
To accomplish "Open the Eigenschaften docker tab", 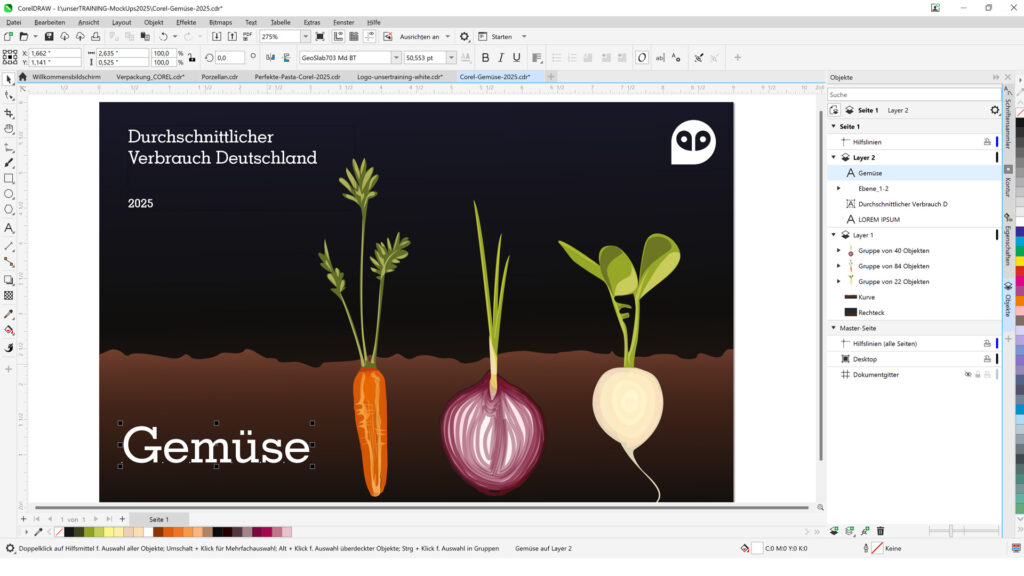I will coord(1008,240).
